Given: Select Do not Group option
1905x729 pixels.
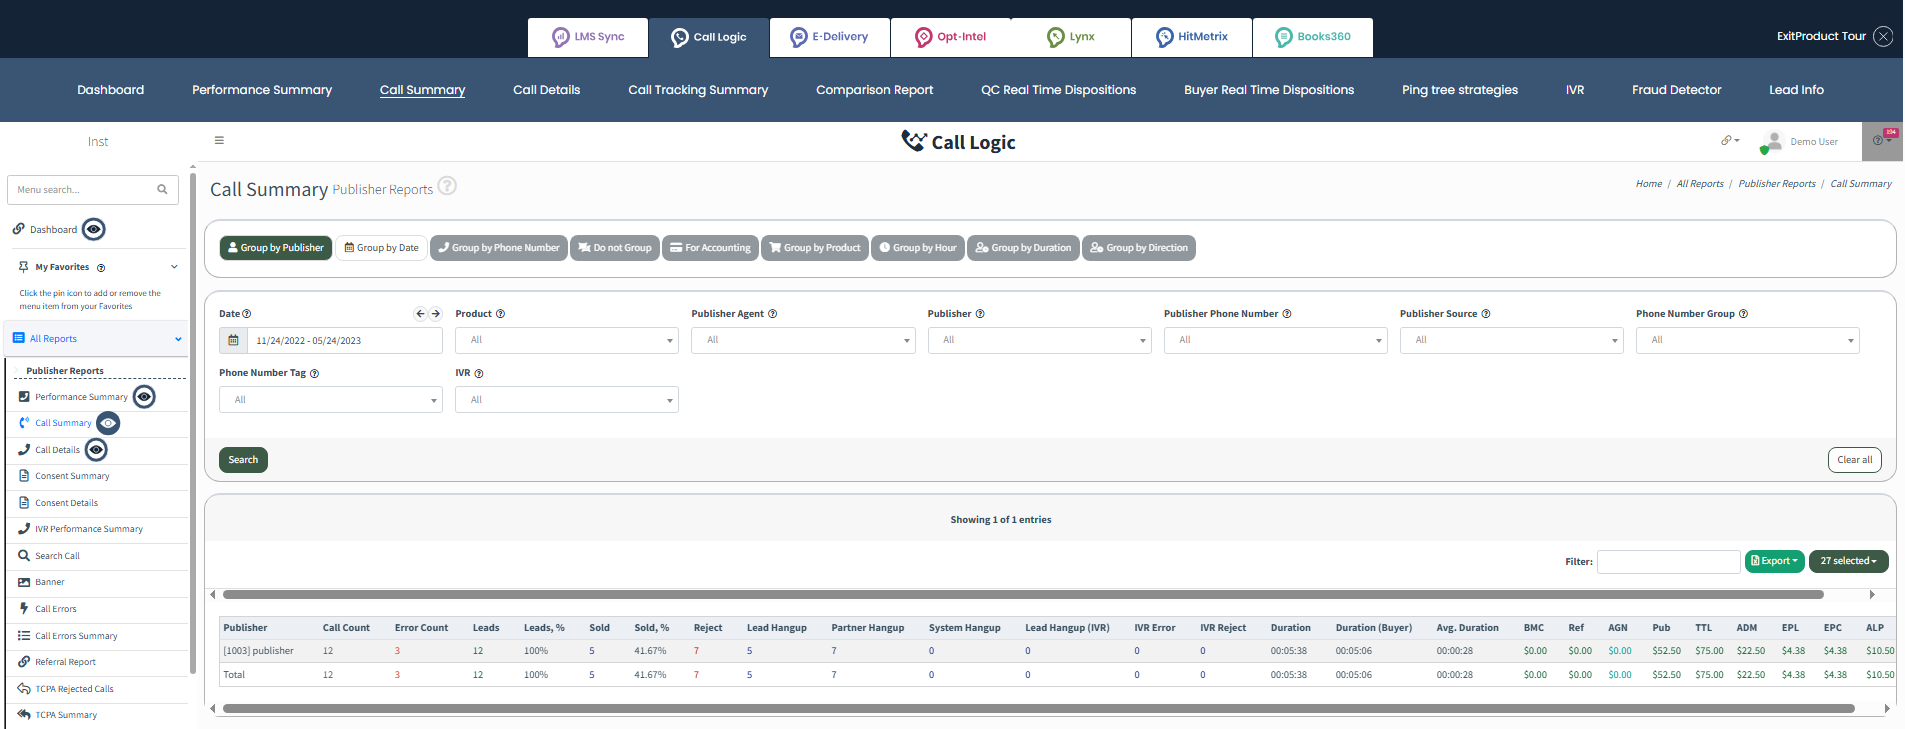Looking at the screenshot, I should [615, 248].
